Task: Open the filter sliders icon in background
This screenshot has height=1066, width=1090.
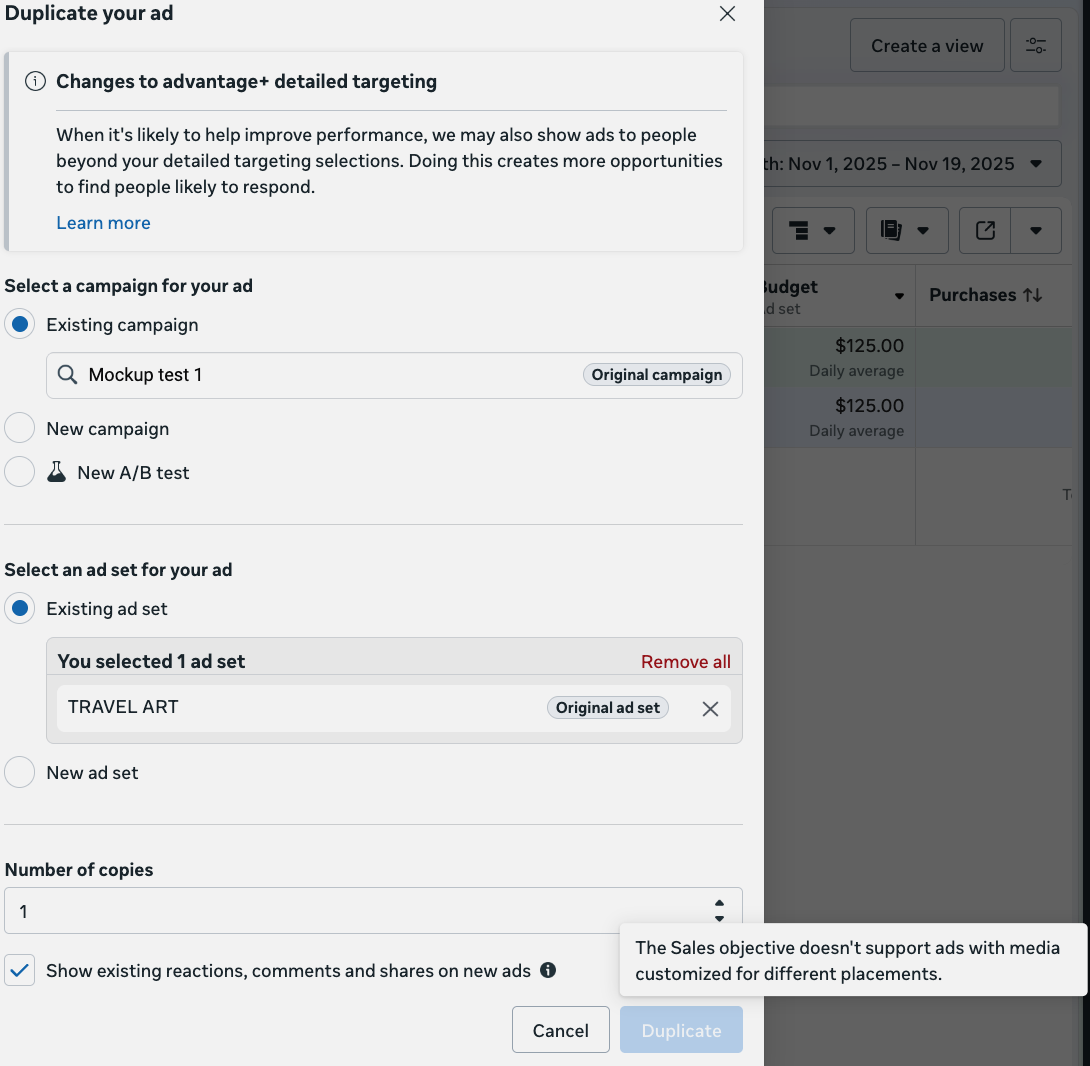Action: [x=1036, y=46]
